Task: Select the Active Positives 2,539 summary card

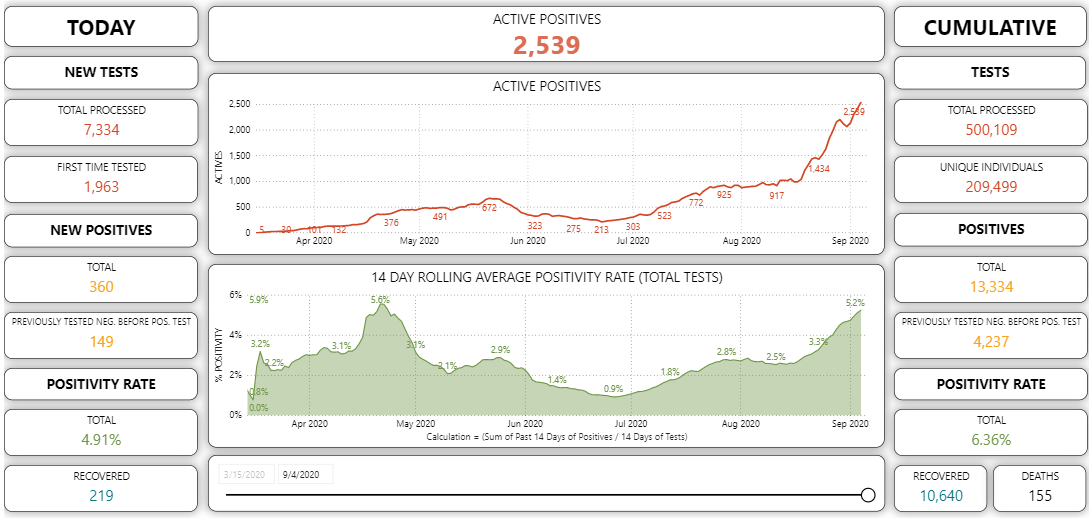Action: click(546, 34)
